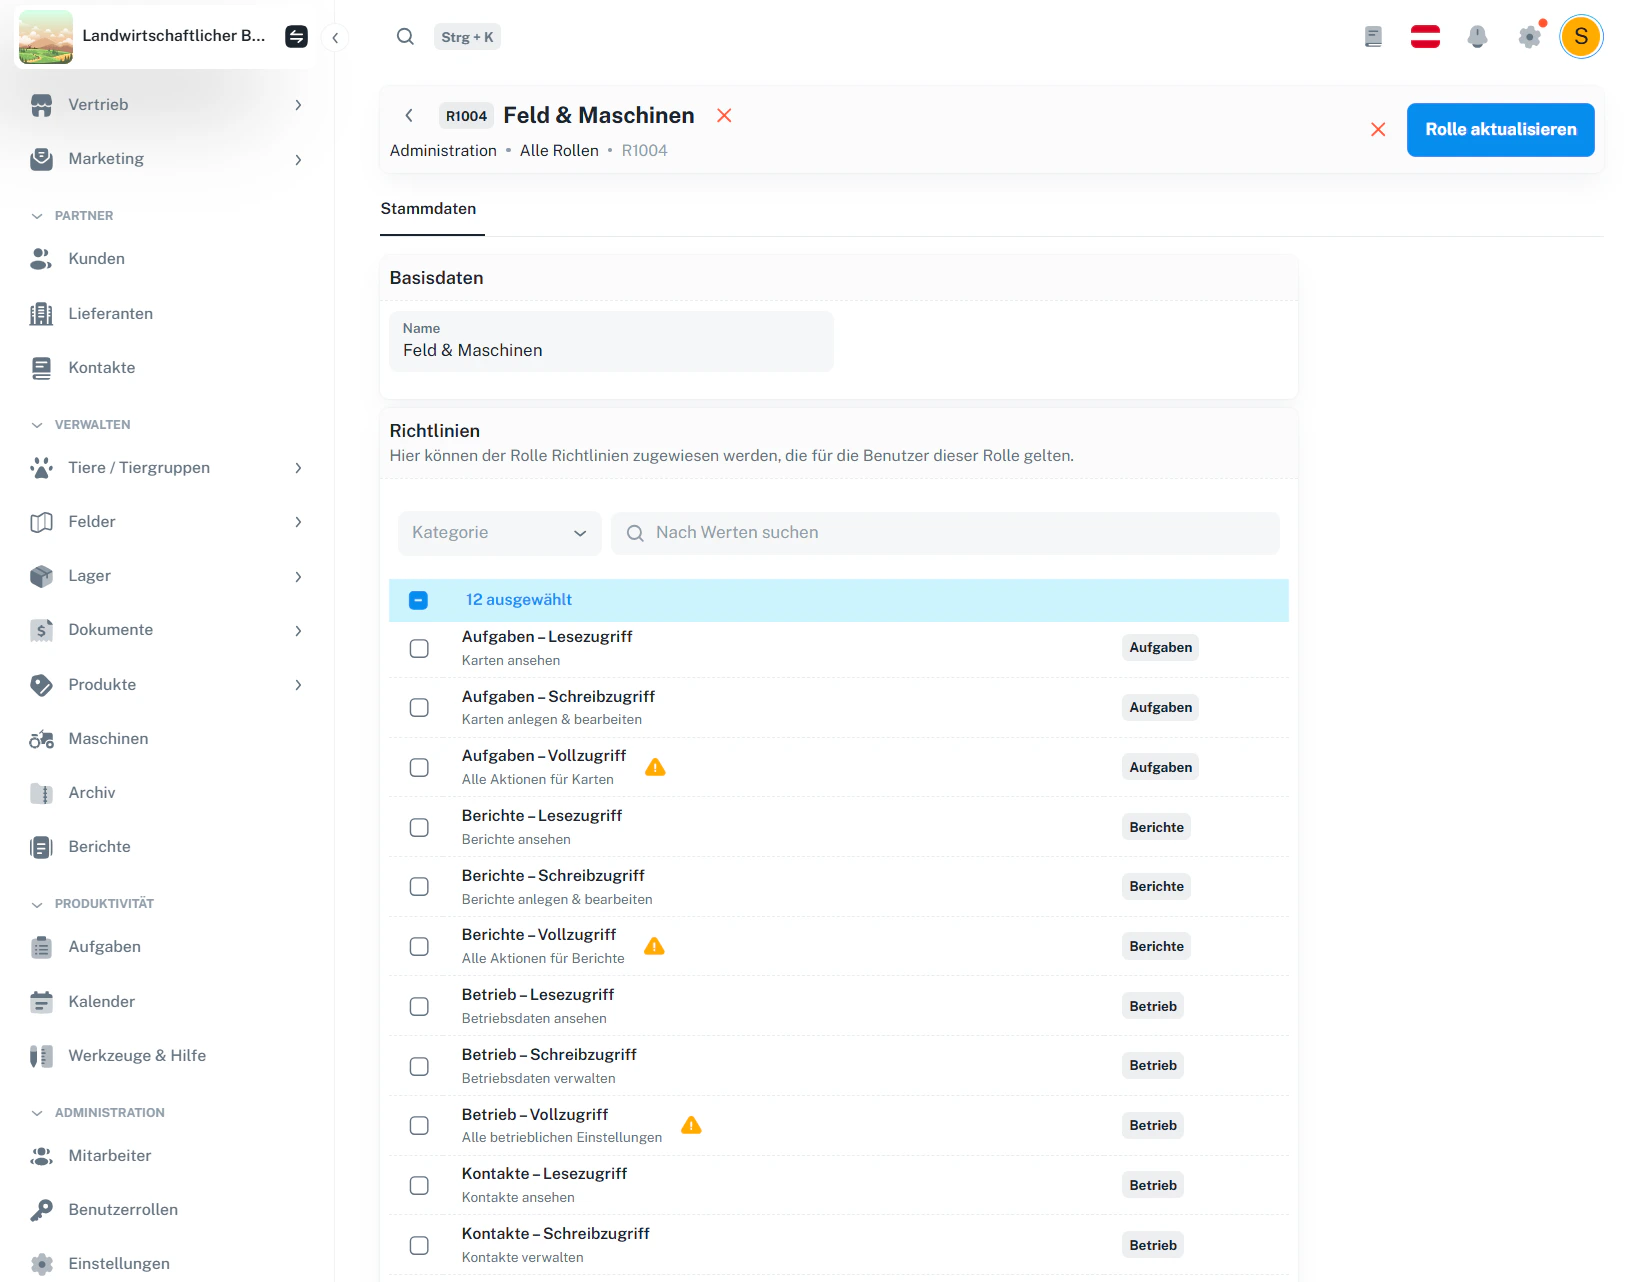Focus the Nach Werten suchen search field
1643x1282 pixels.
tap(945, 533)
